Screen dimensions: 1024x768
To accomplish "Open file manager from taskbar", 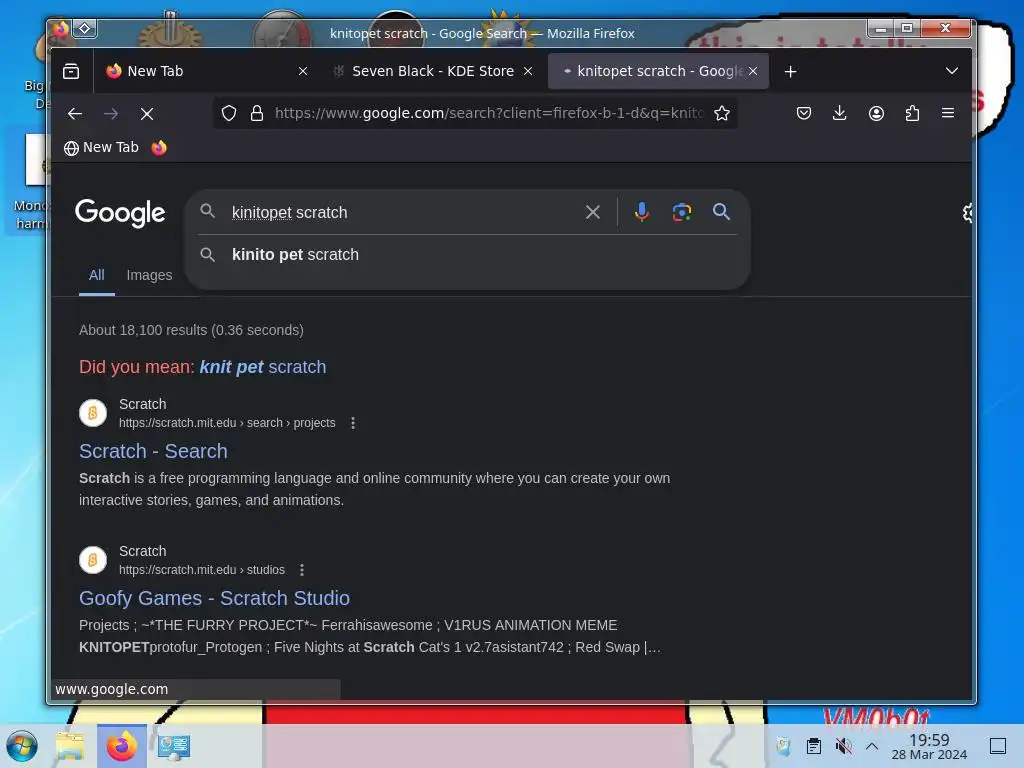I will 71,746.
